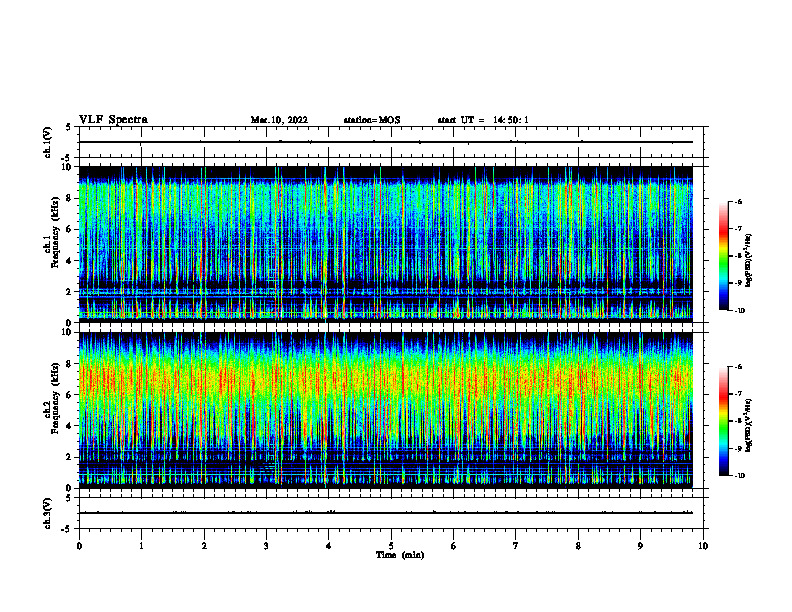Click the "-8" value on ch.2 colorbar

click(x=739, y=421)
